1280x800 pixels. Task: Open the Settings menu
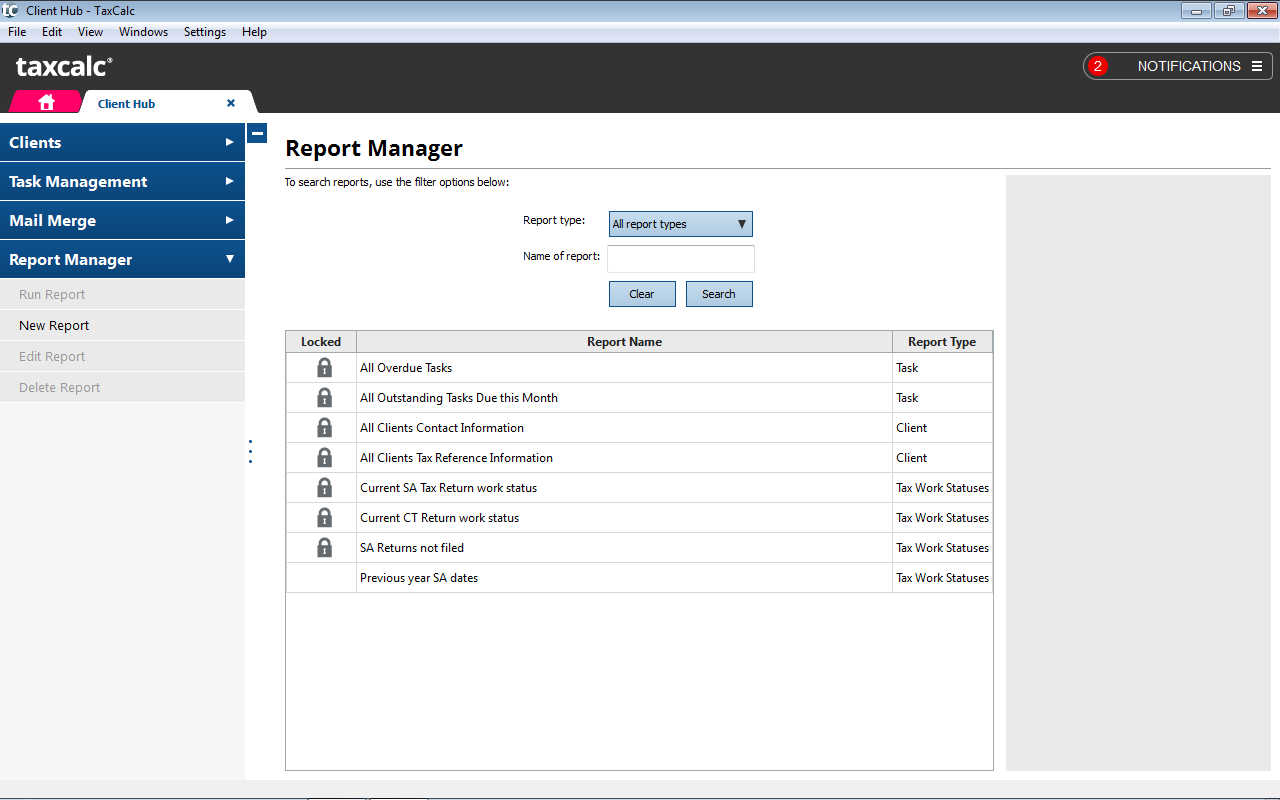tap(205, 32)
